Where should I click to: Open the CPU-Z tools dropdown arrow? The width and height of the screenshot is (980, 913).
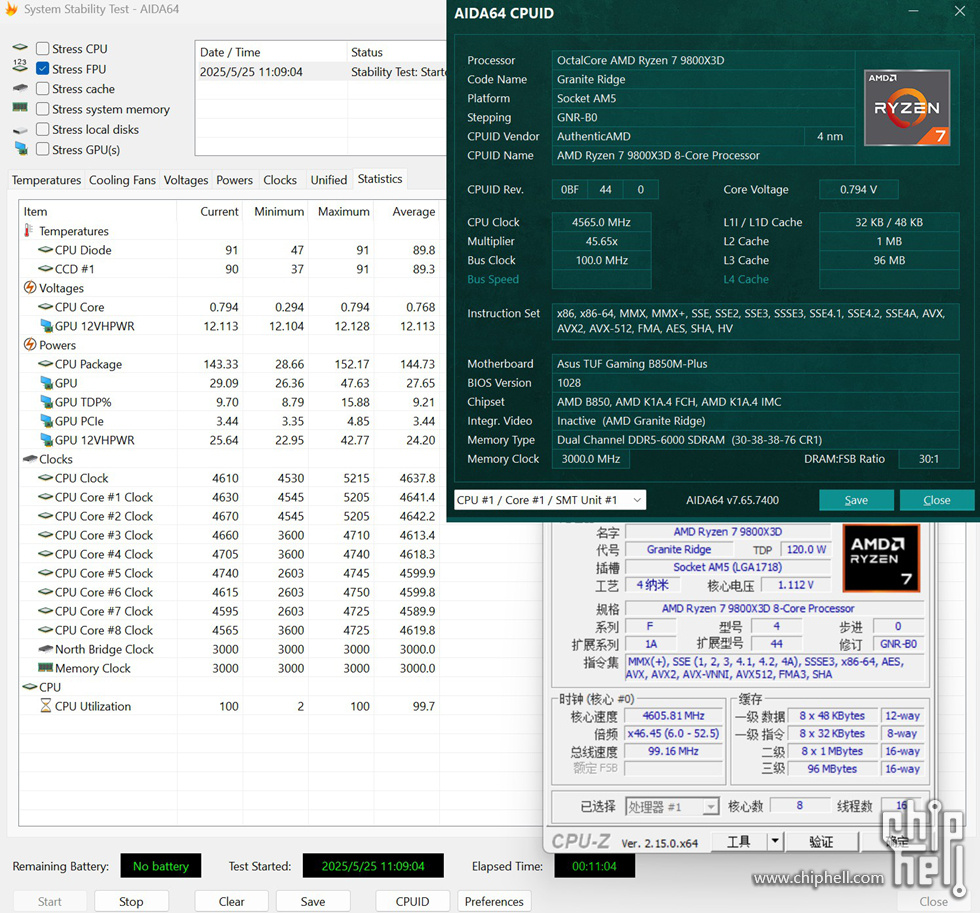click(x=775, y=841)
